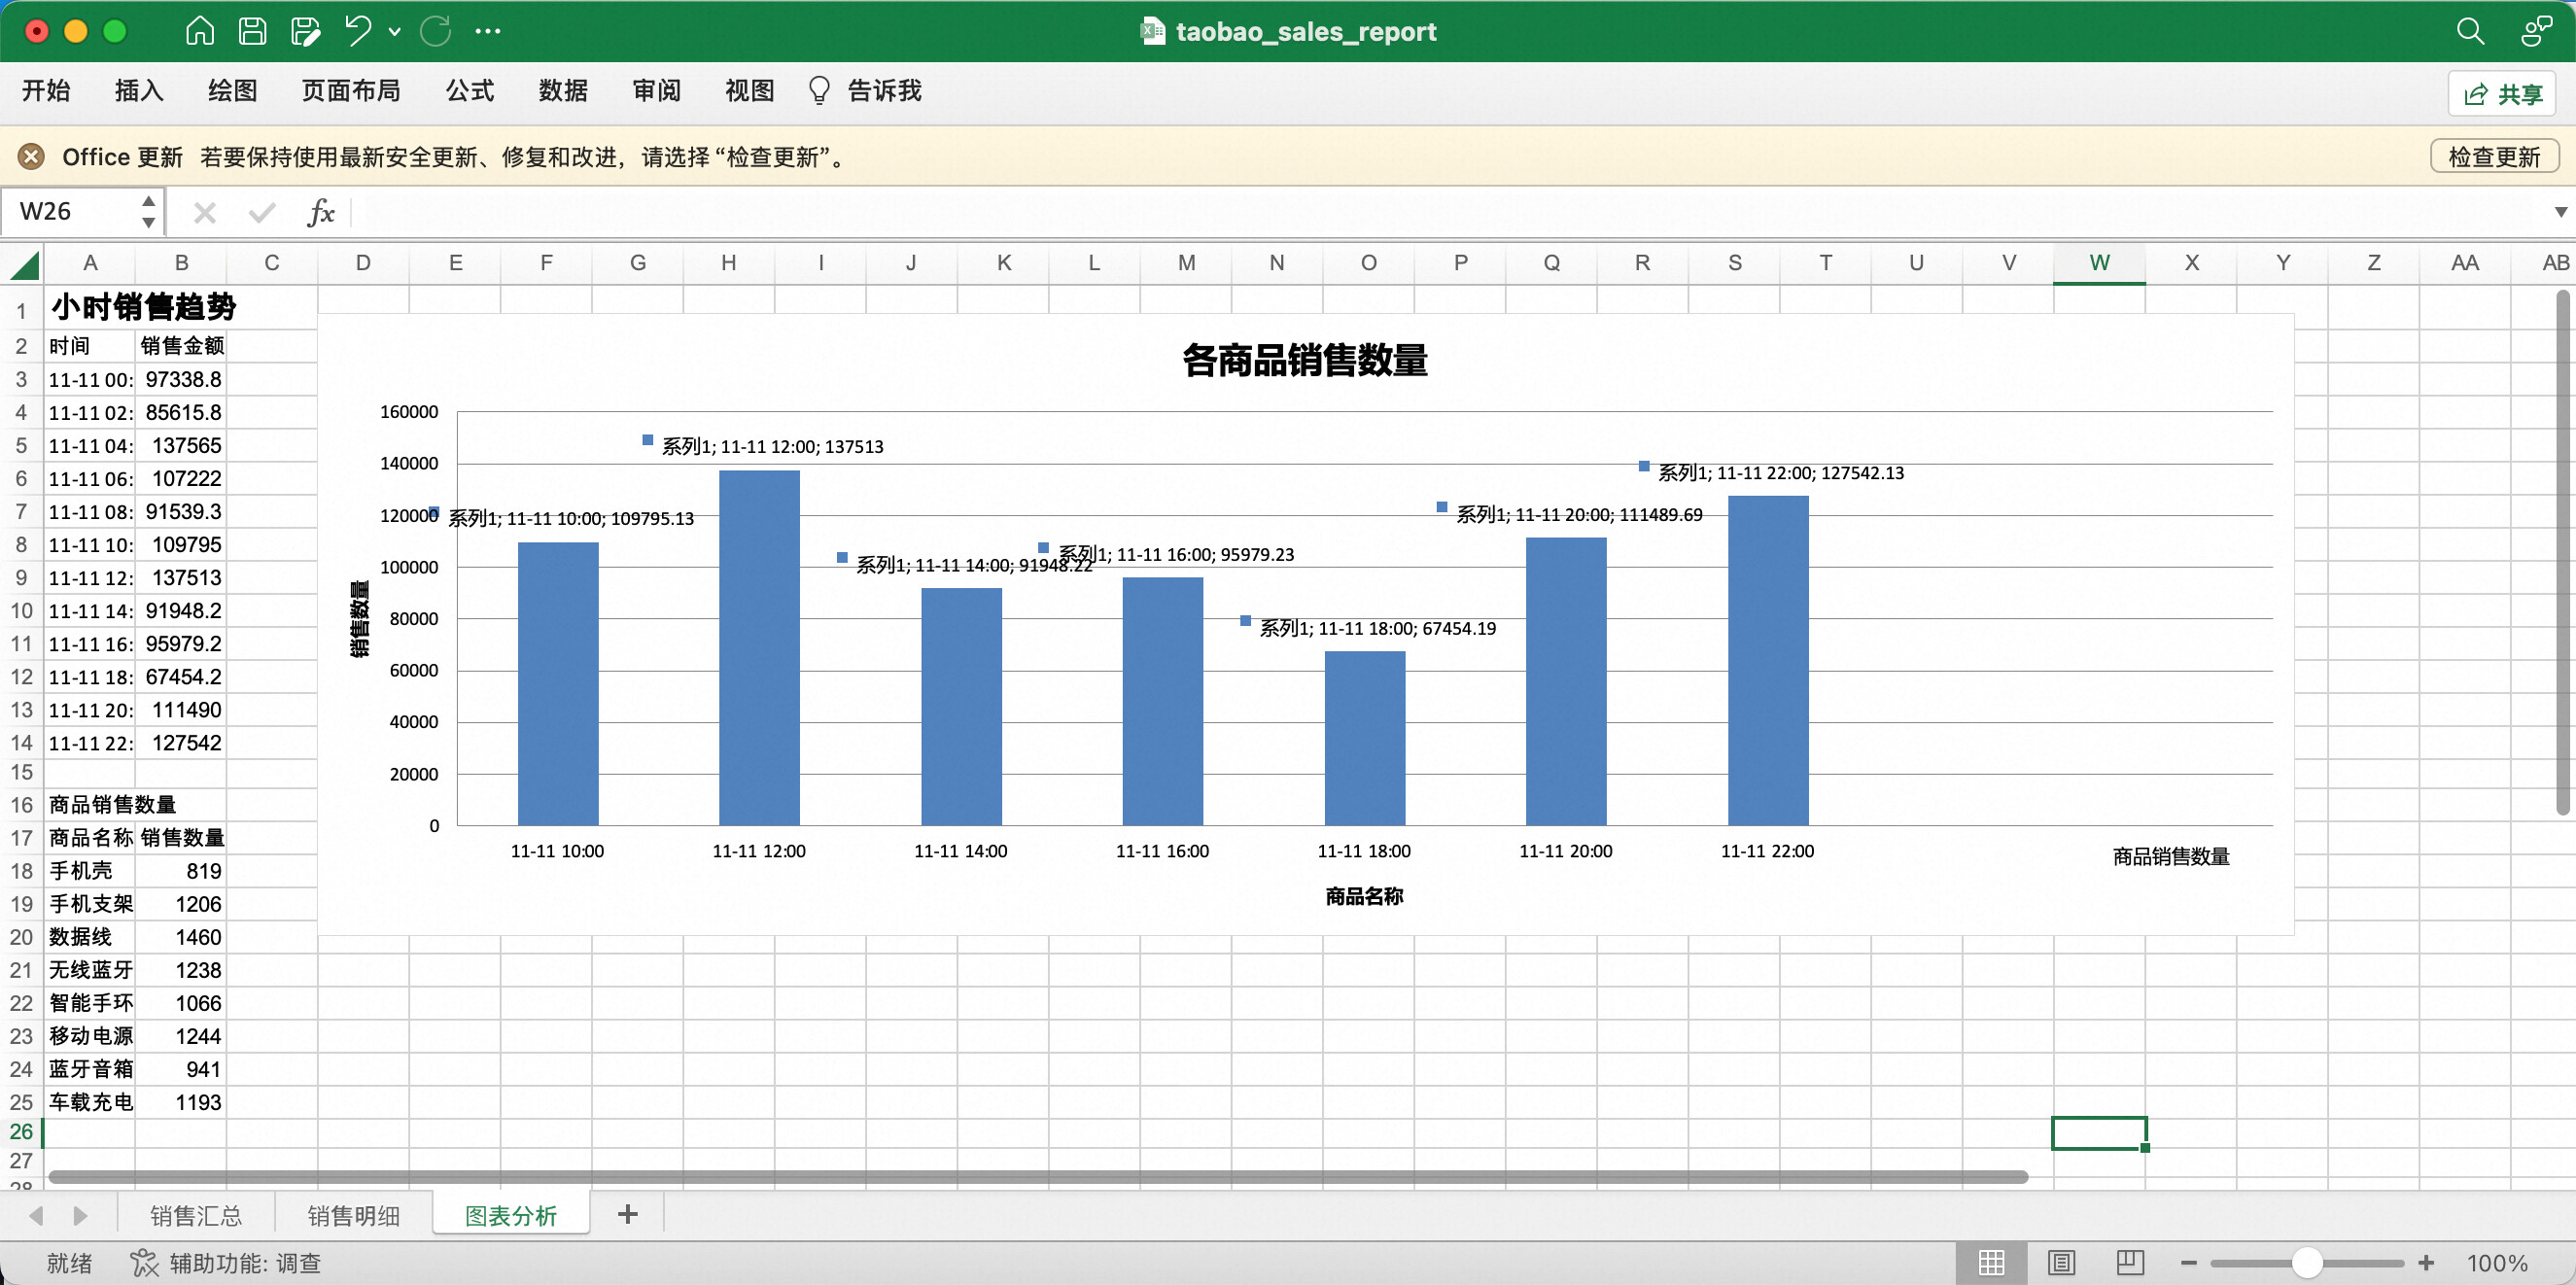The image size is (2576, 1285).
Task: Click the Save icon
Action: point(252,31)
